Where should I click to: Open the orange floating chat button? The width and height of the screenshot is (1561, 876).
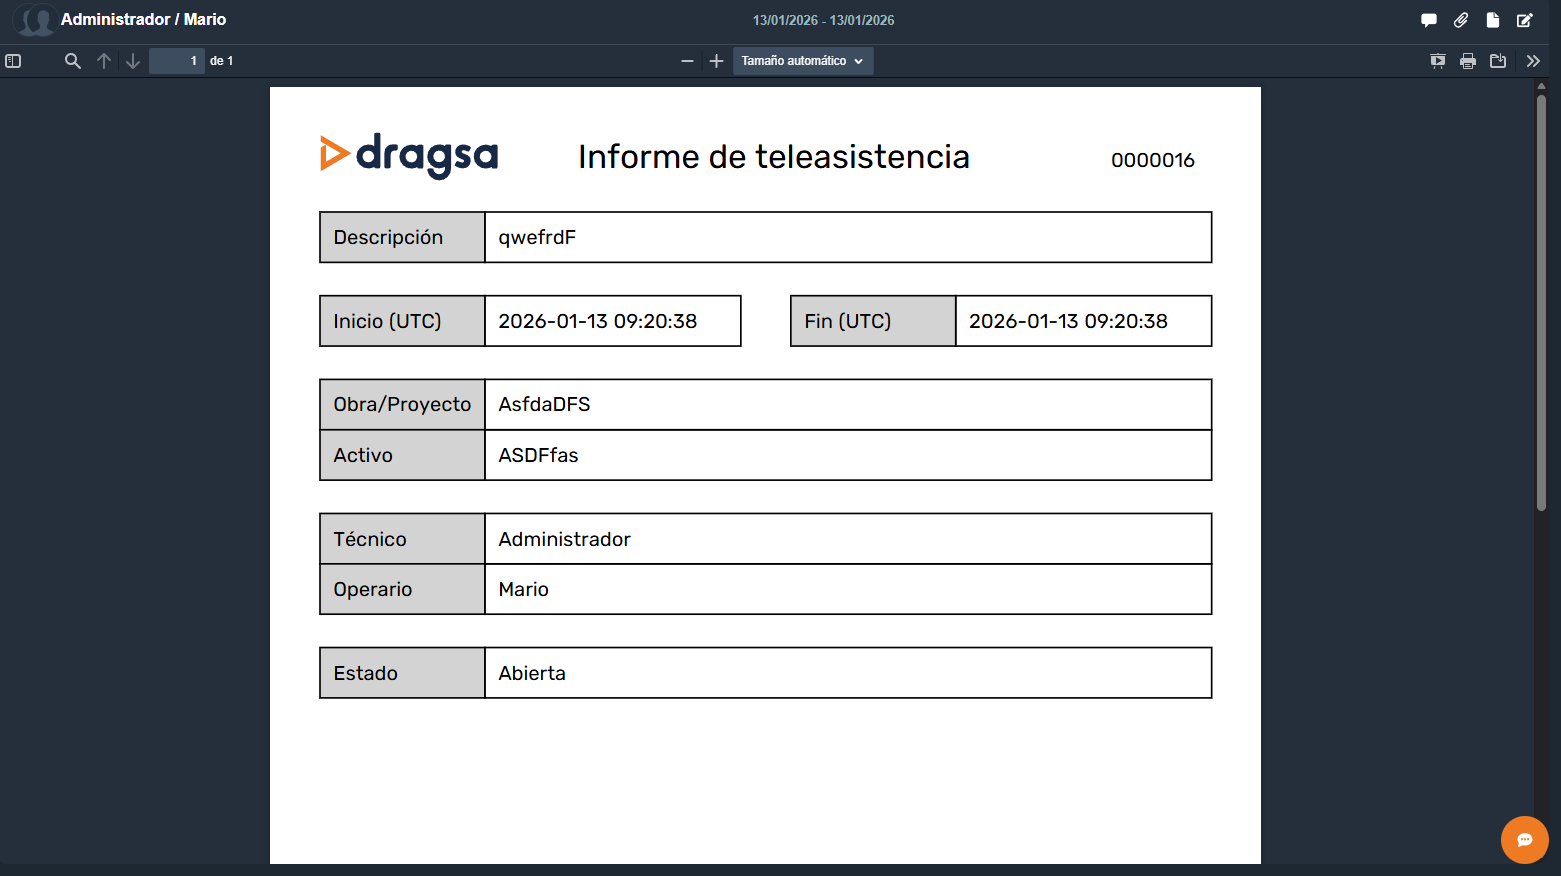pos(1524,840)
